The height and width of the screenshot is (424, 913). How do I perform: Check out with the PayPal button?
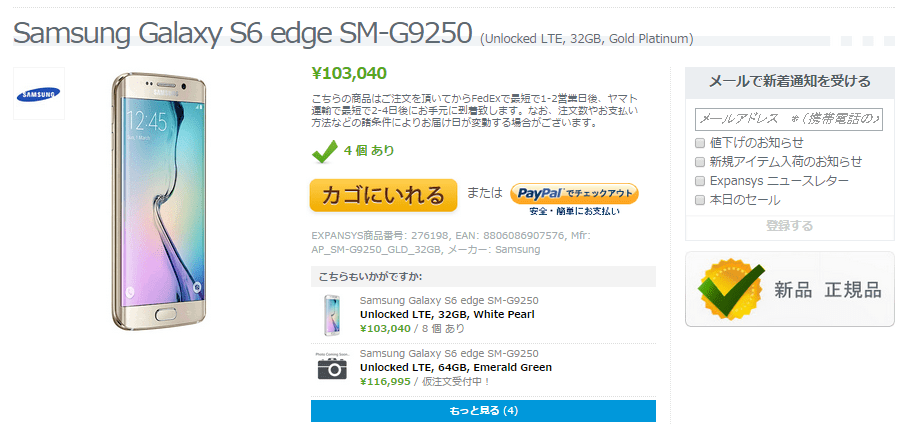(x=574, y=192)
